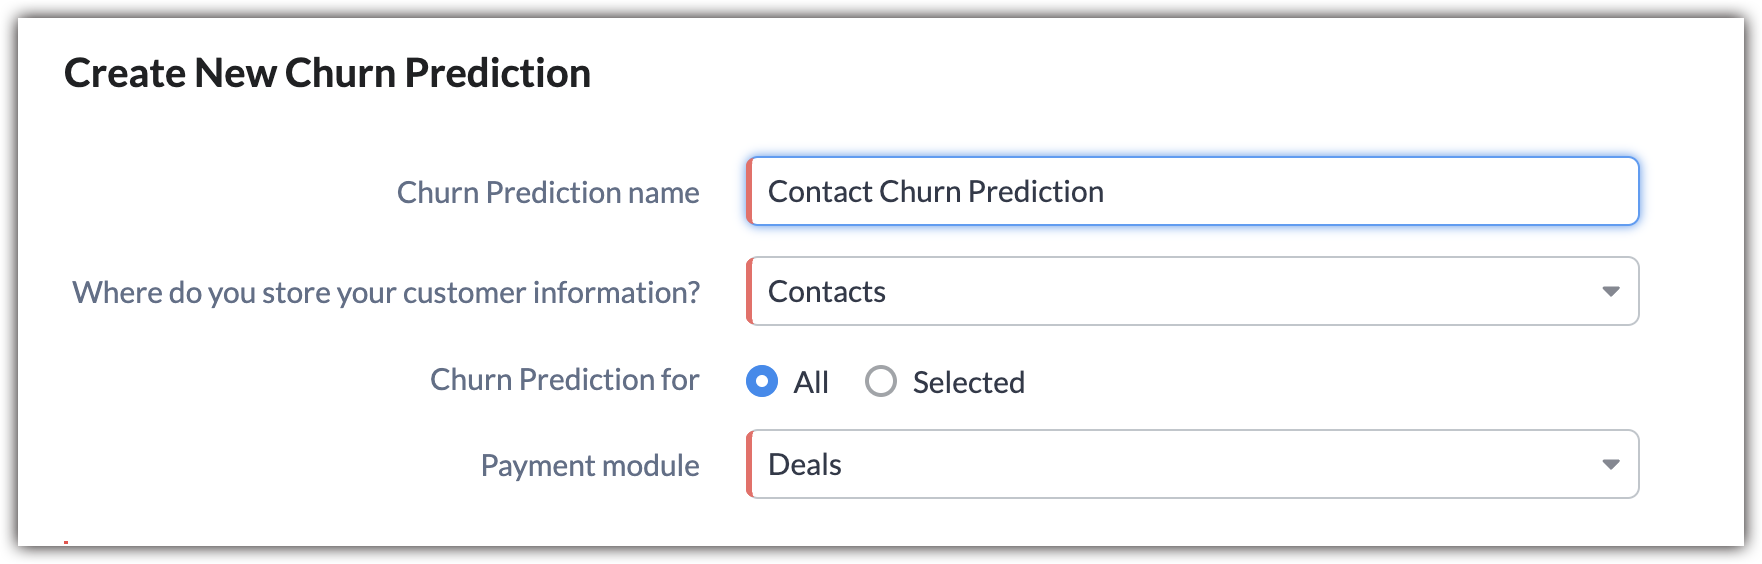Click the "Churn Prediction name" field label
The height and width of the screenshot is (564, 1762).
(x=548, y=192)
